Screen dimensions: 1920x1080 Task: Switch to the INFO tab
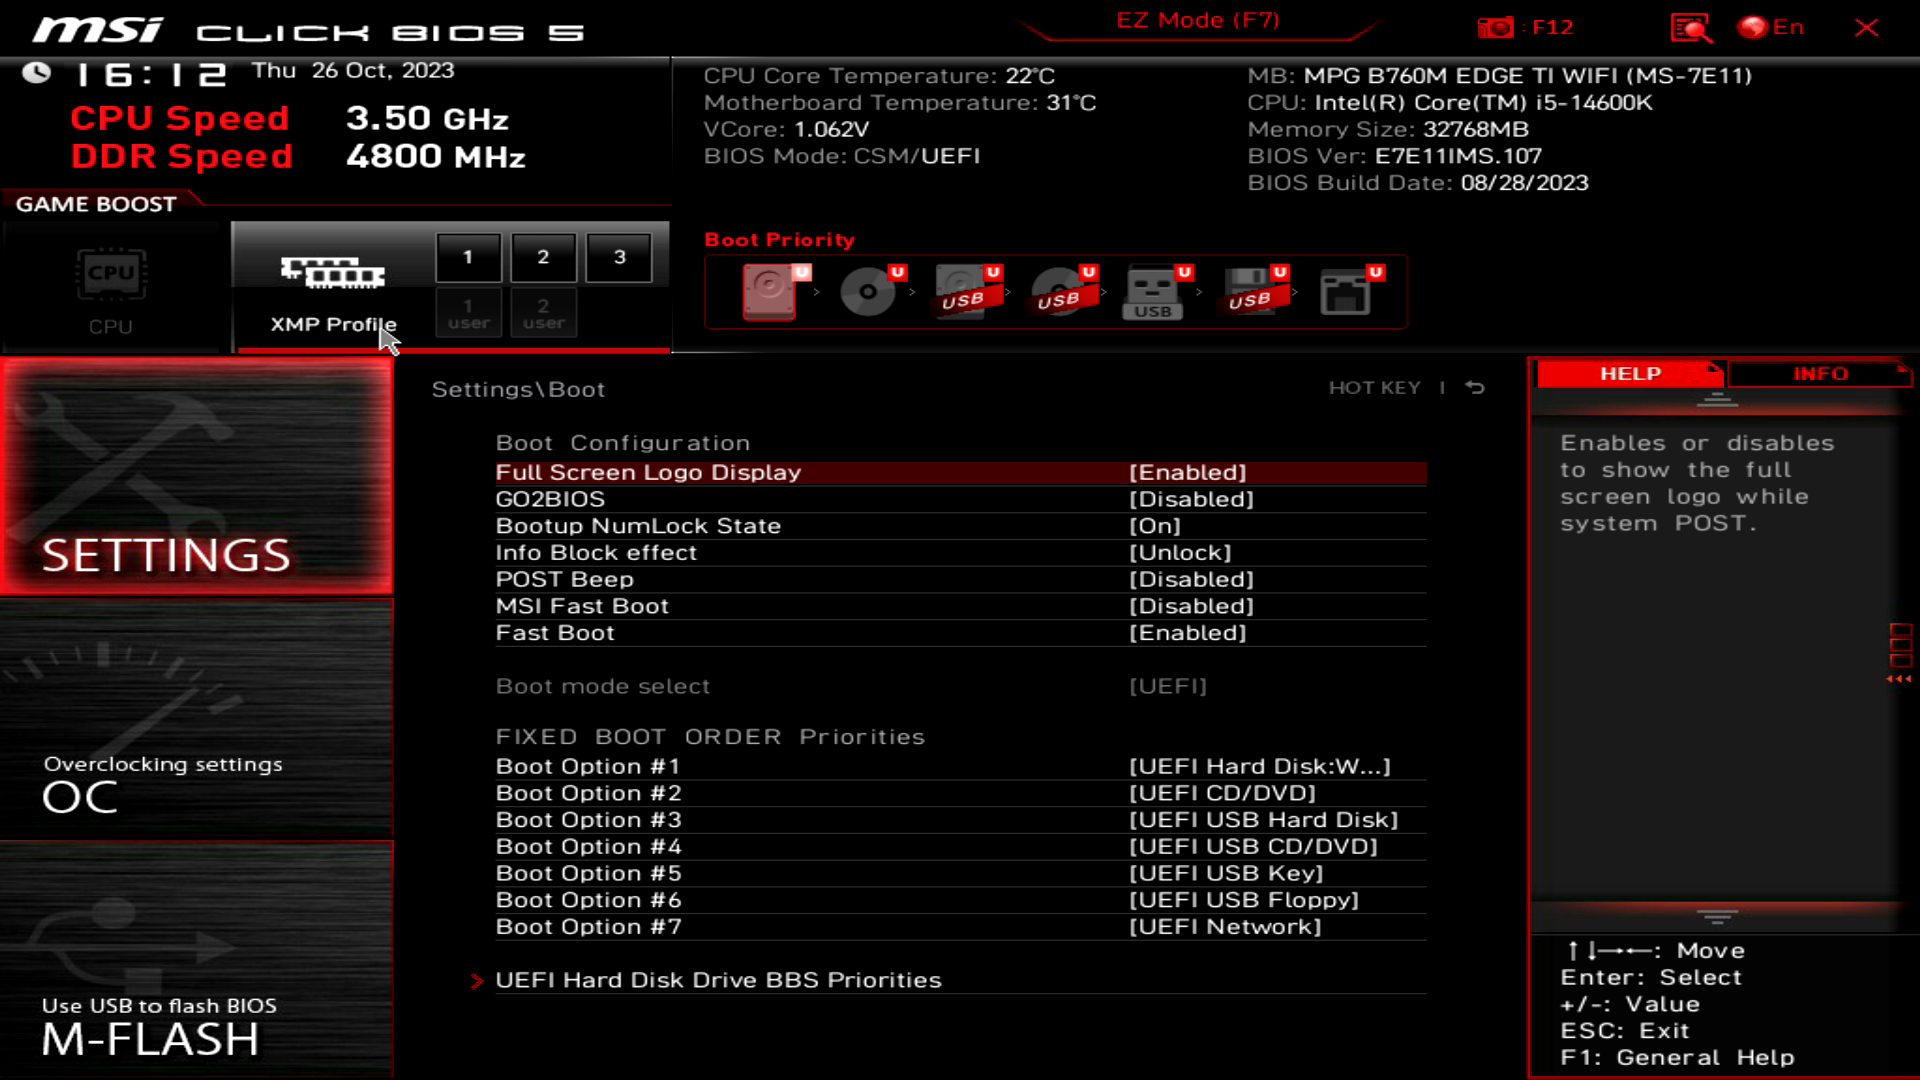pyautogui.click(x=1819, y=373)
